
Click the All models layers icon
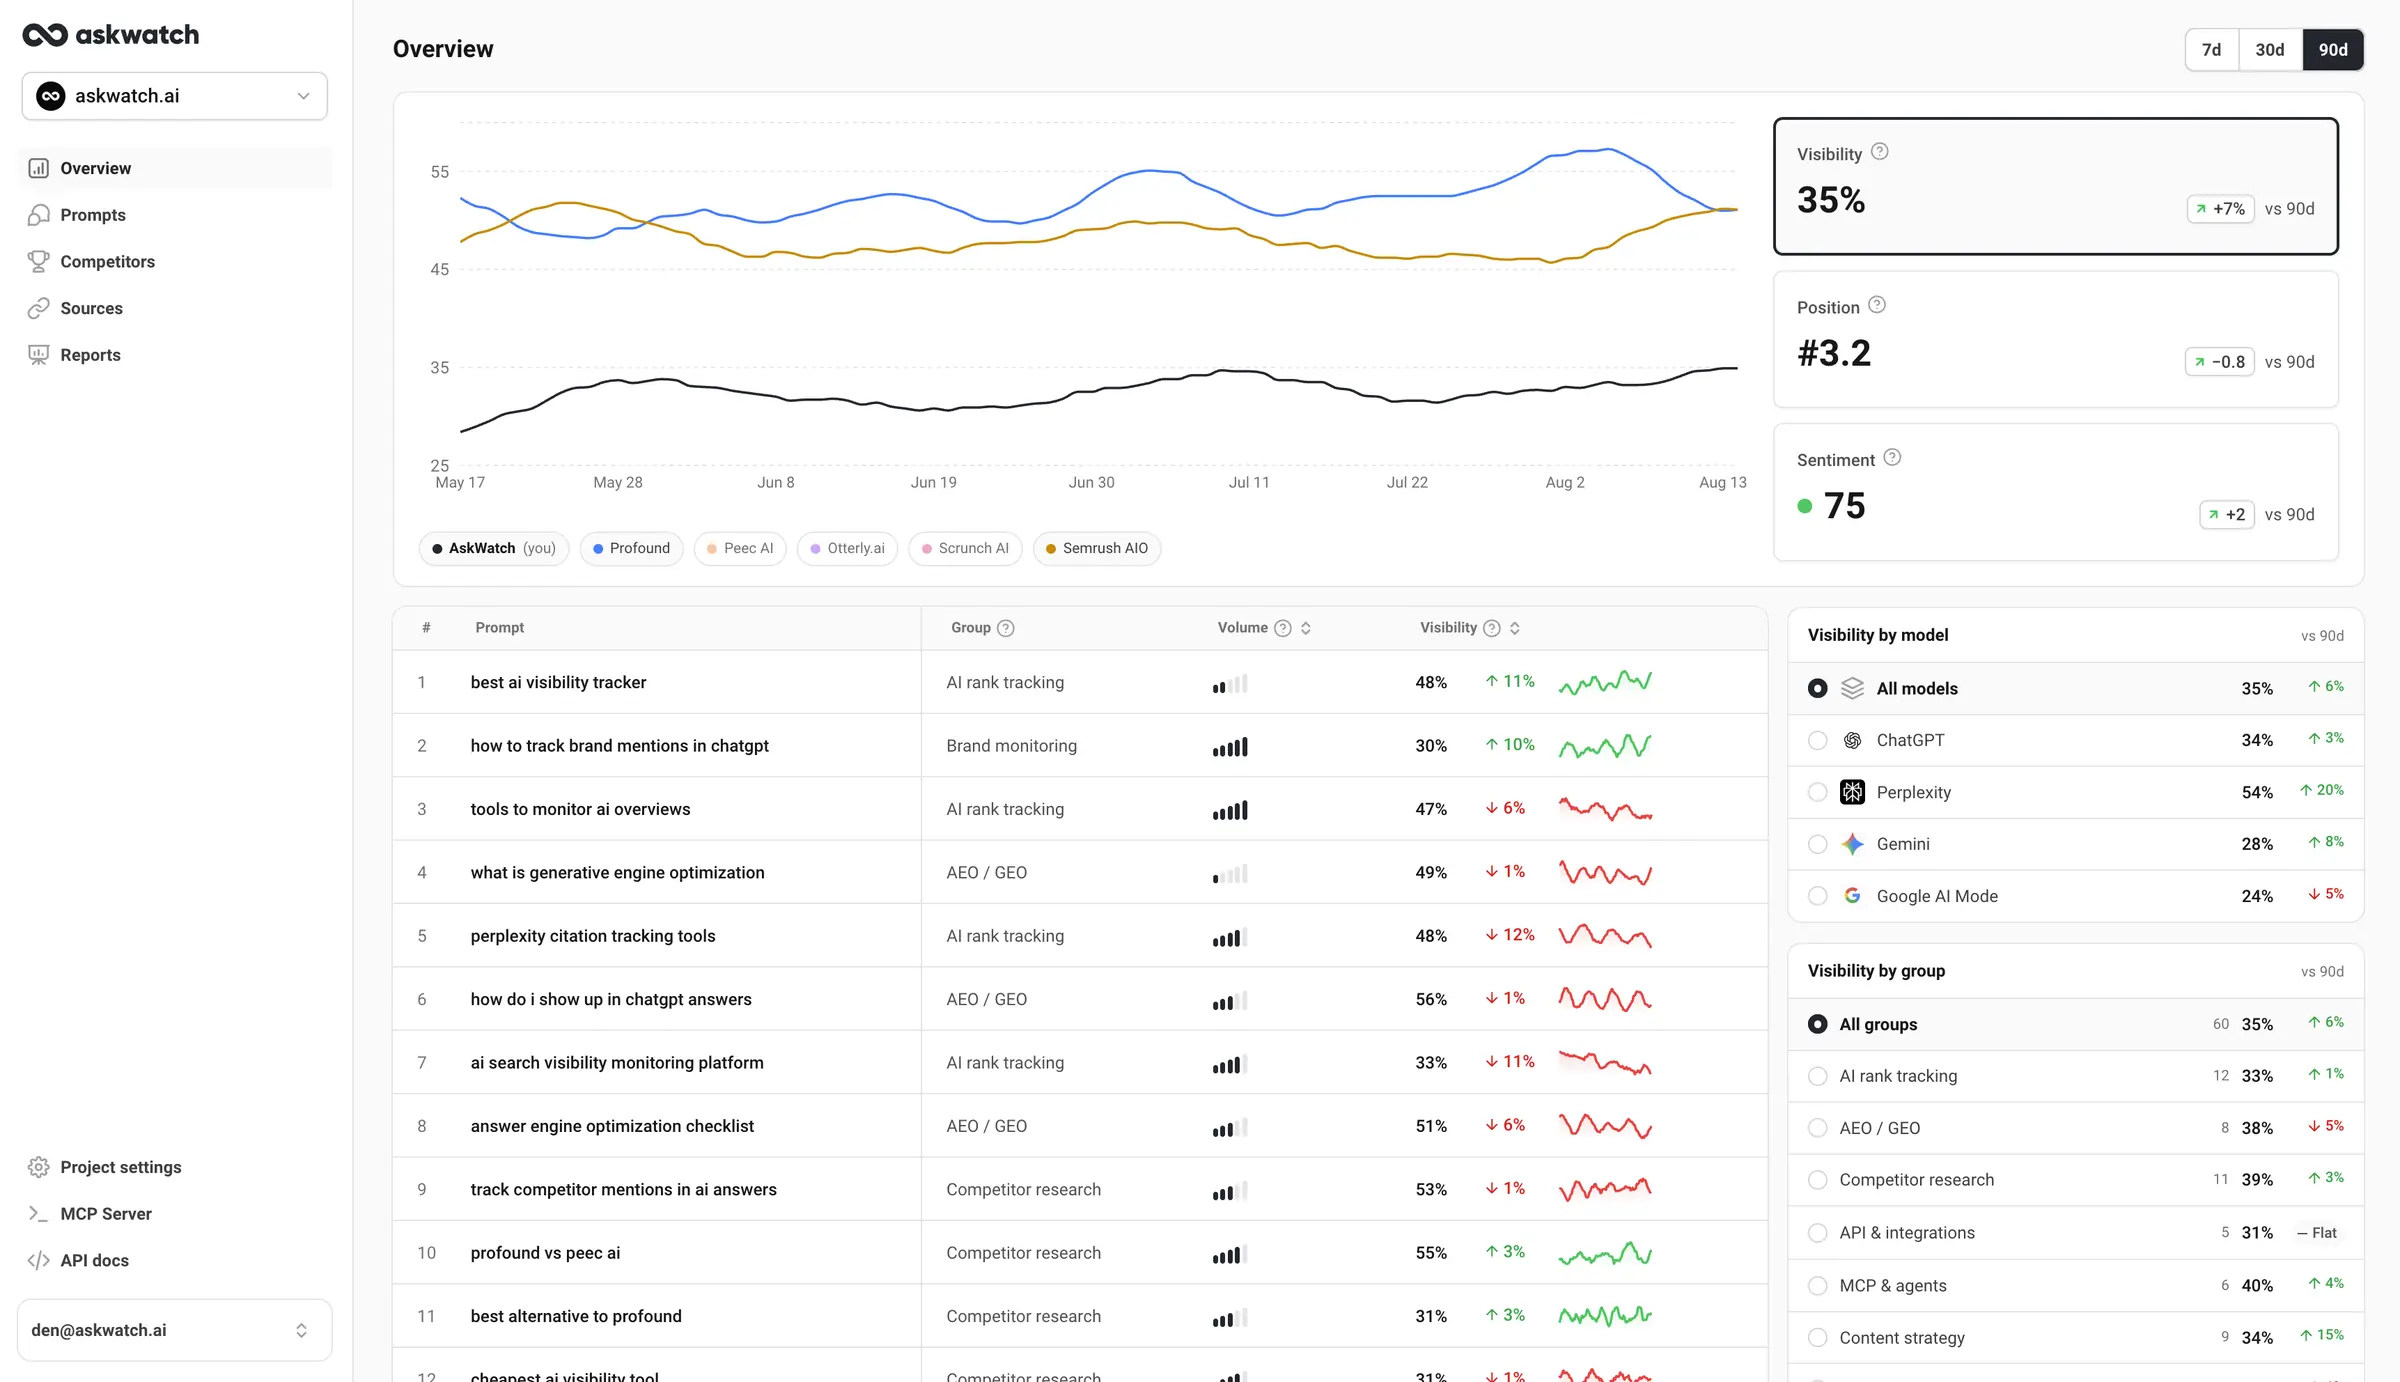[1853, 688]
